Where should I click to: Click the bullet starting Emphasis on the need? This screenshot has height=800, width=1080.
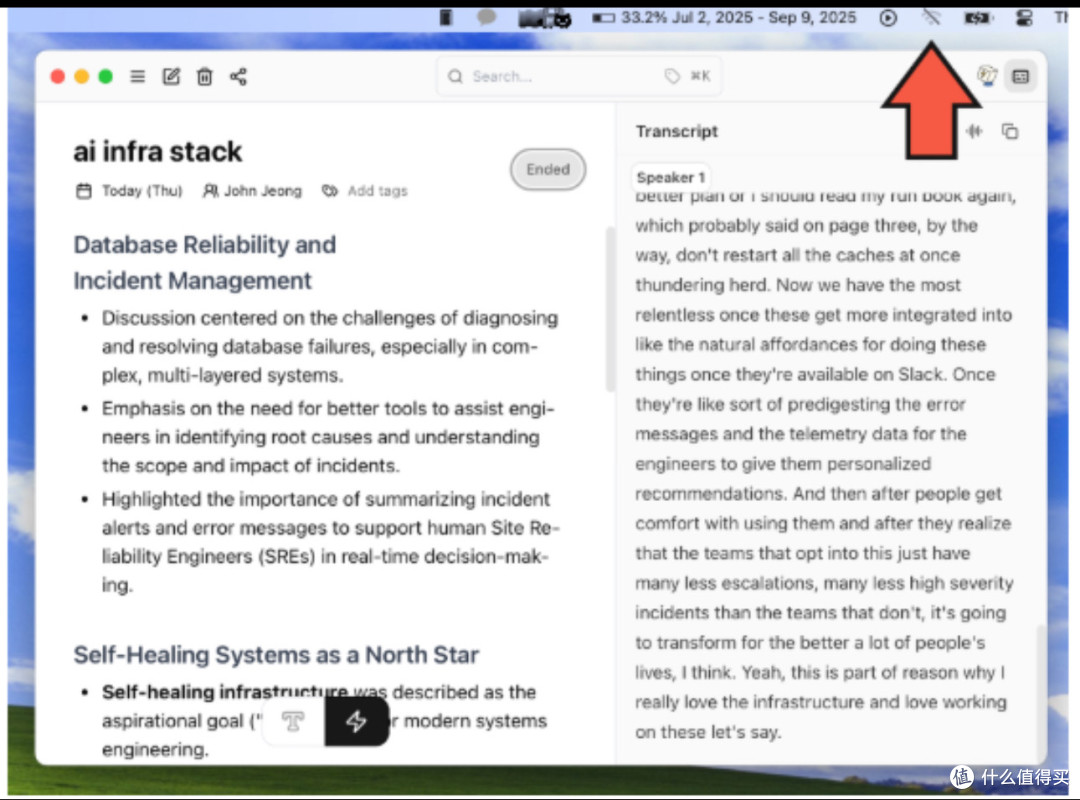click(328, 437)
